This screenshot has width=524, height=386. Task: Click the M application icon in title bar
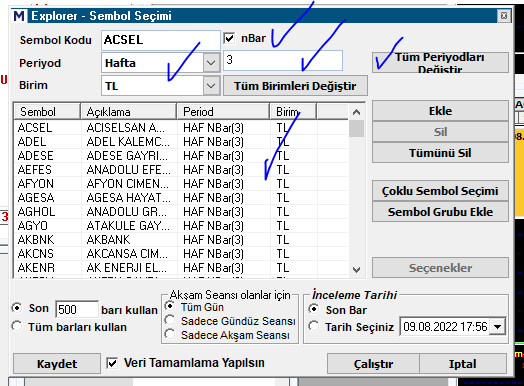19,16
